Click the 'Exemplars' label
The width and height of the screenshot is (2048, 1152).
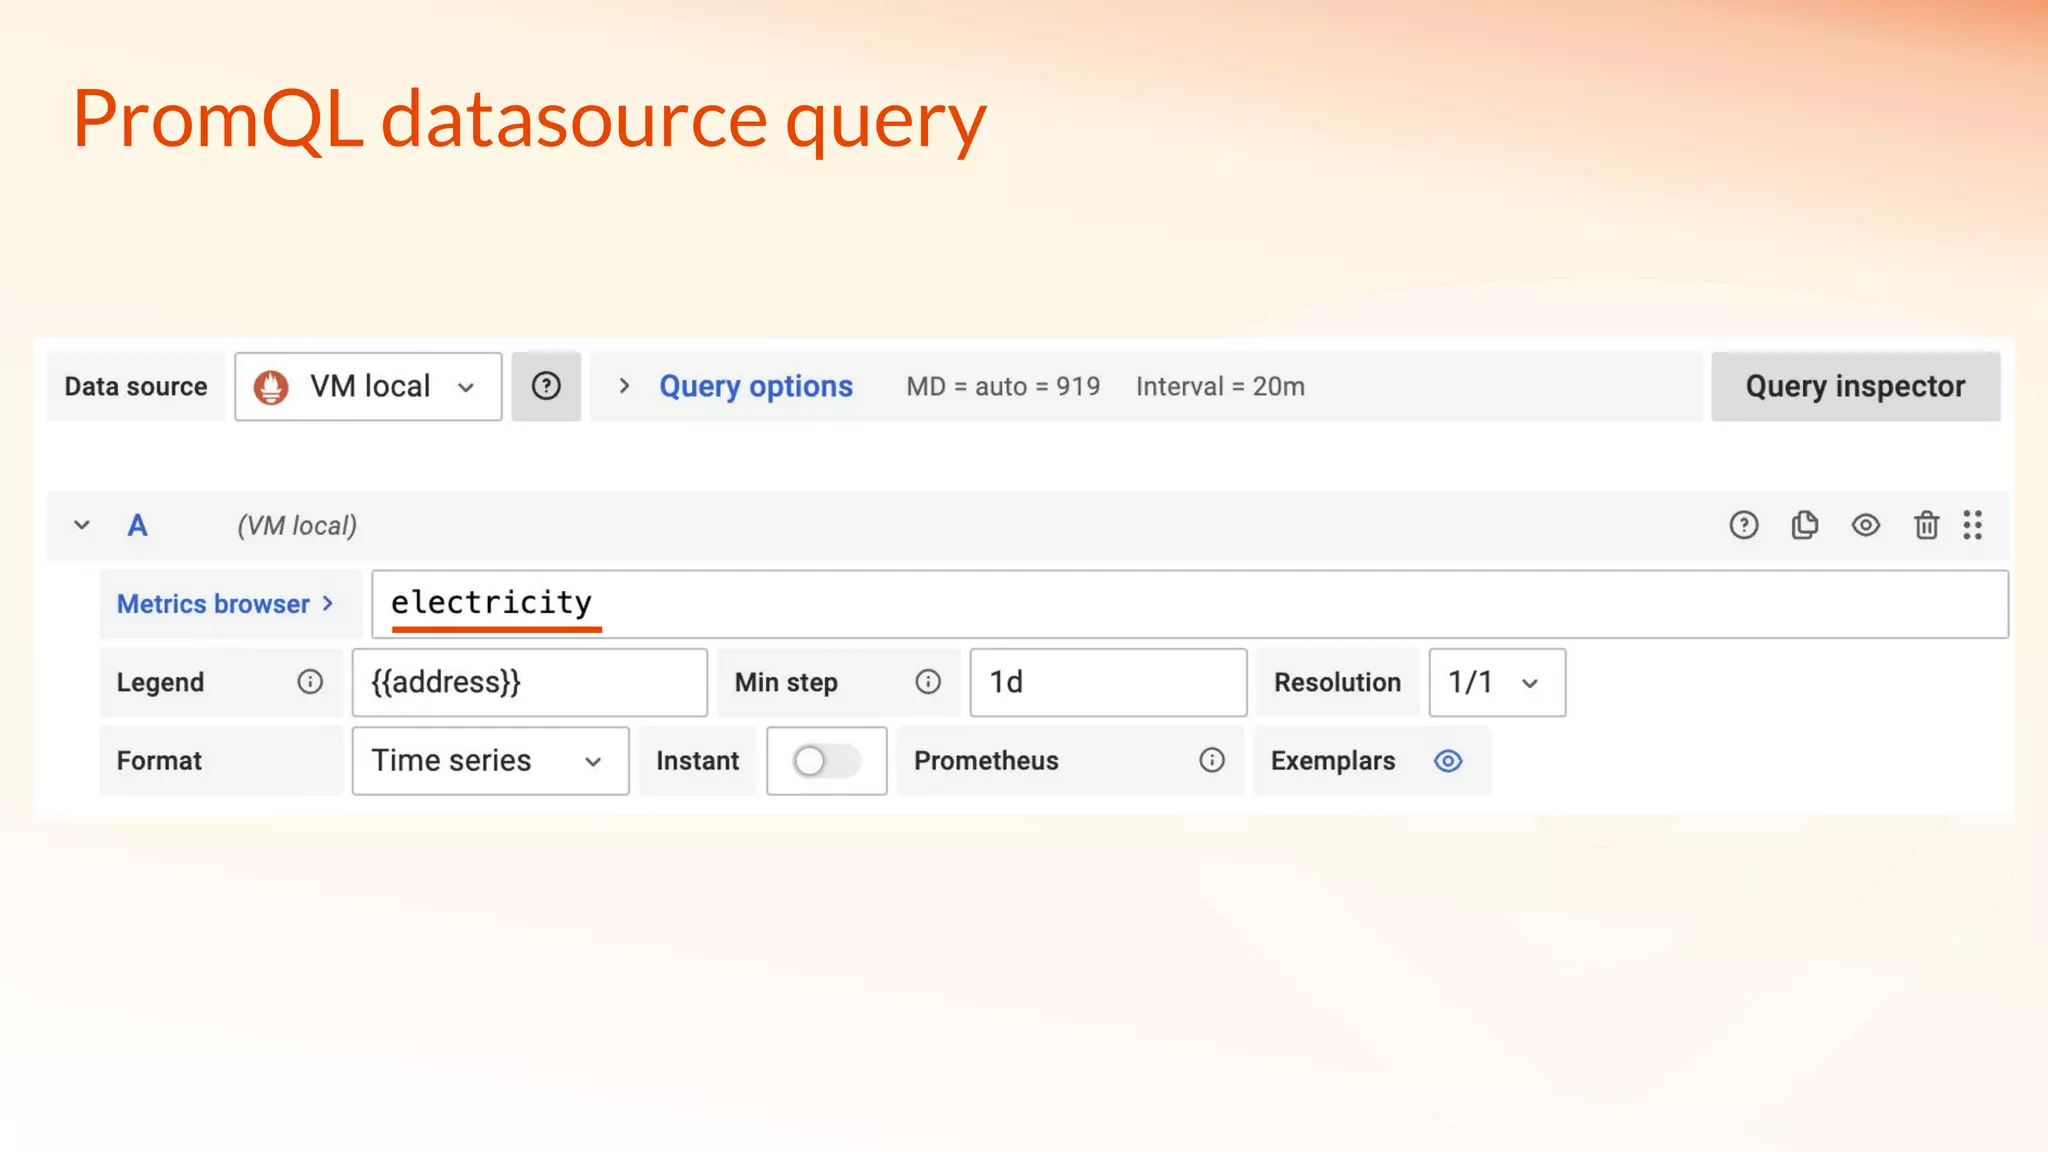tap(1333, 761)
